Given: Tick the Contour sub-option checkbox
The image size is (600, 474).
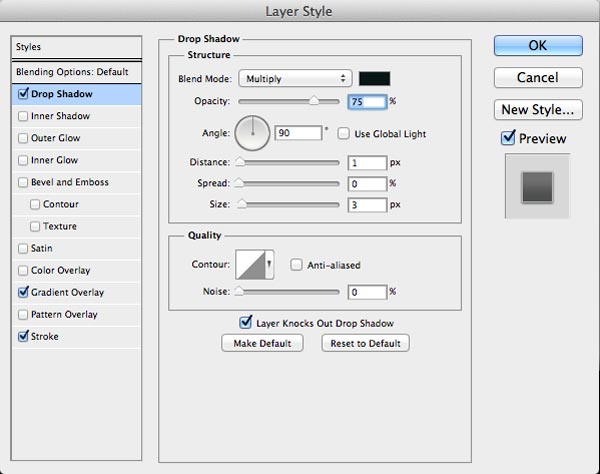Looking at the screenshot, I should pyautogui.click(x=35, y=204).
